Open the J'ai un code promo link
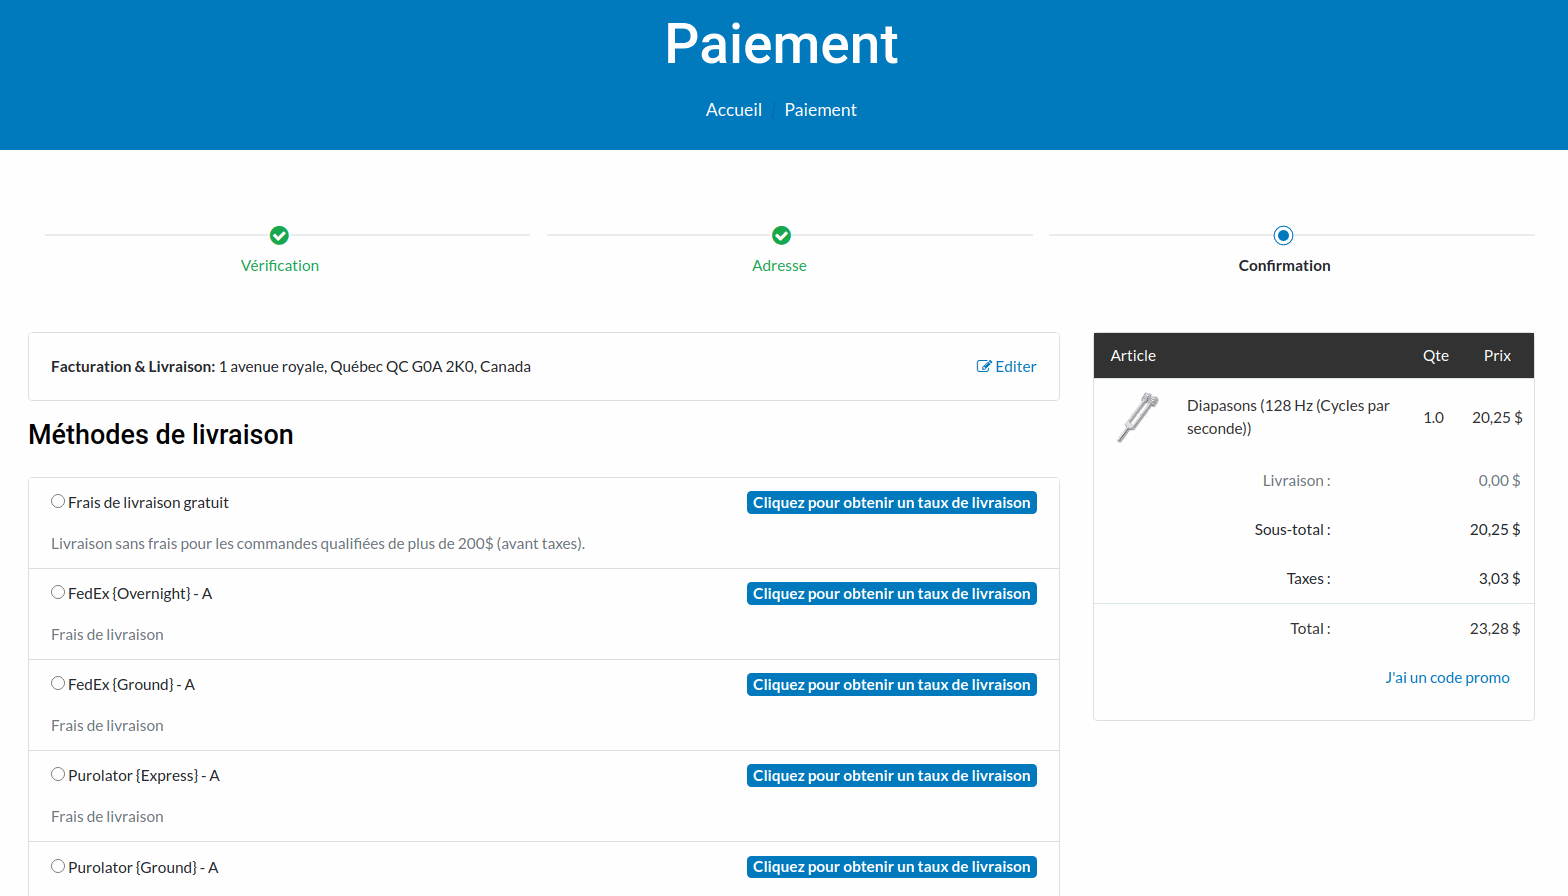Image resolution: width=1568 pixels, height=896 pixels. tap(1447, 678)
